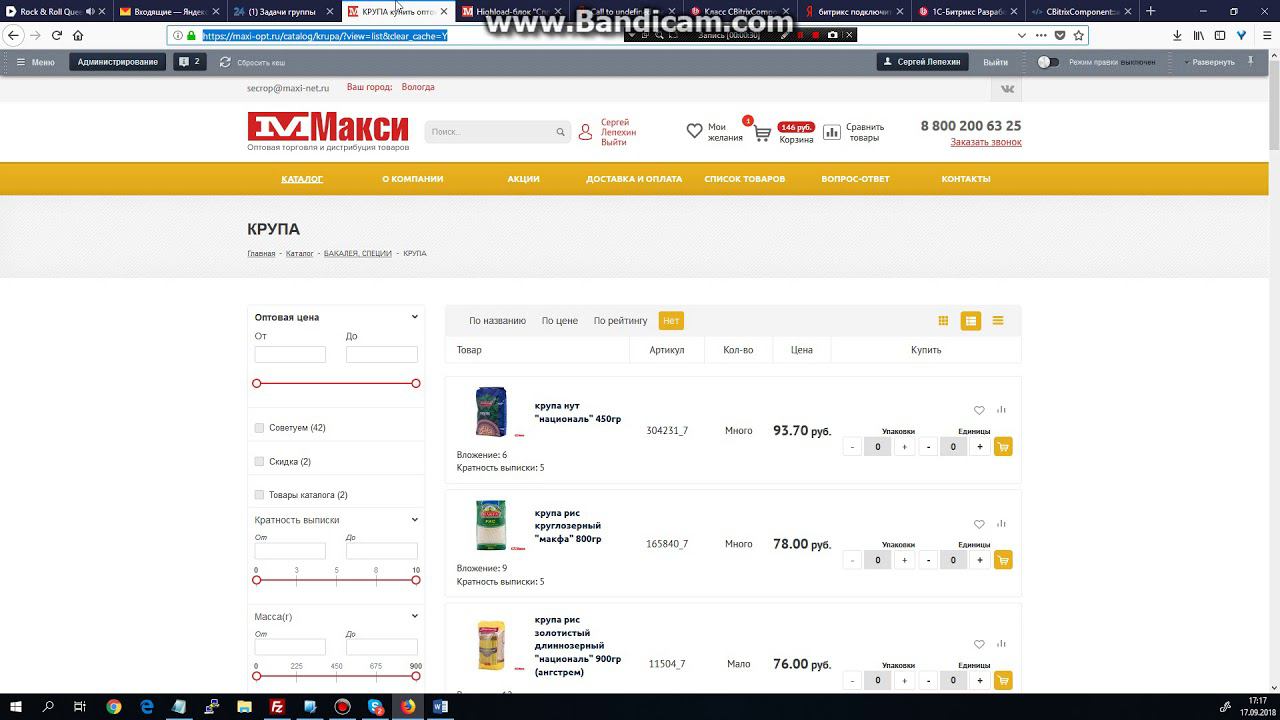Add крупа нут to cart
Viewport: 1280px width, 720px height.
tap(1003, 447)
